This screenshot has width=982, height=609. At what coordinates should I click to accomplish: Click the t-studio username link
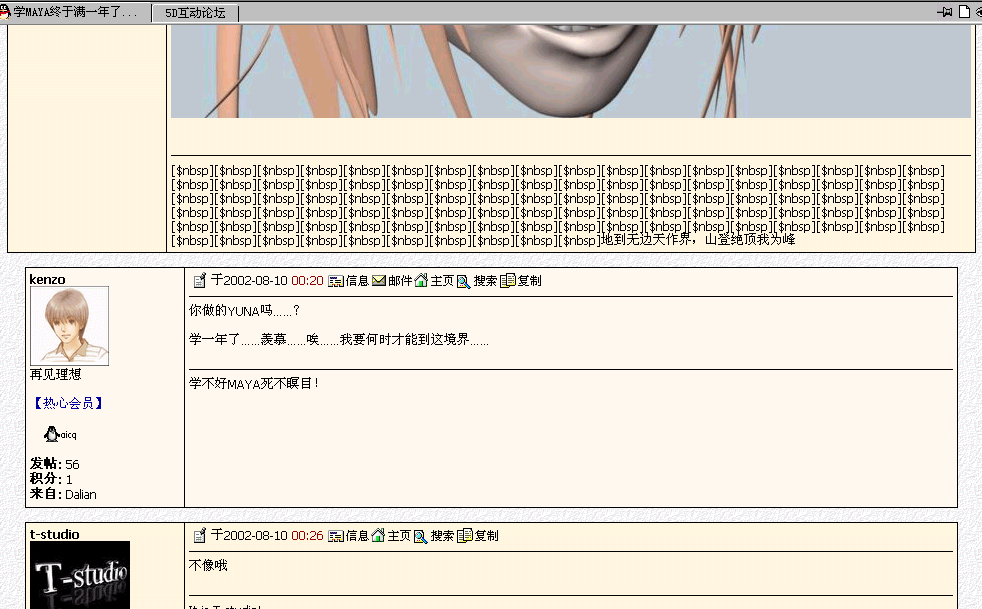pyautogui.click(x=54, y=534)
